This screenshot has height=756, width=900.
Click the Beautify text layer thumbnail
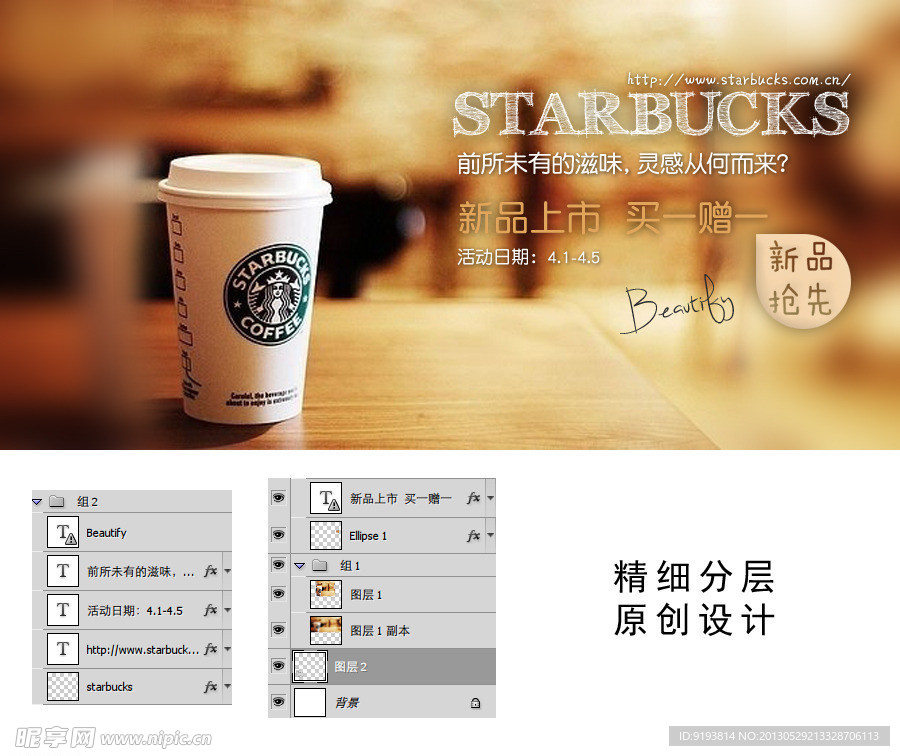(63, 533)
